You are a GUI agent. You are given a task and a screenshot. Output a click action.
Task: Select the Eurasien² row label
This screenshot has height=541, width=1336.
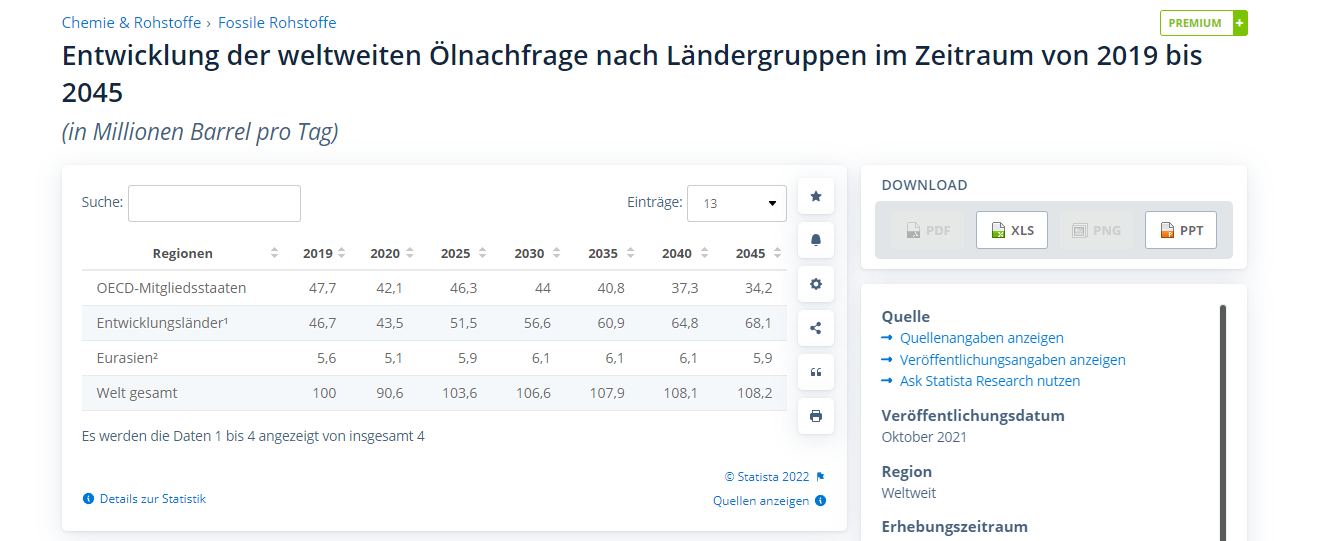129,358
